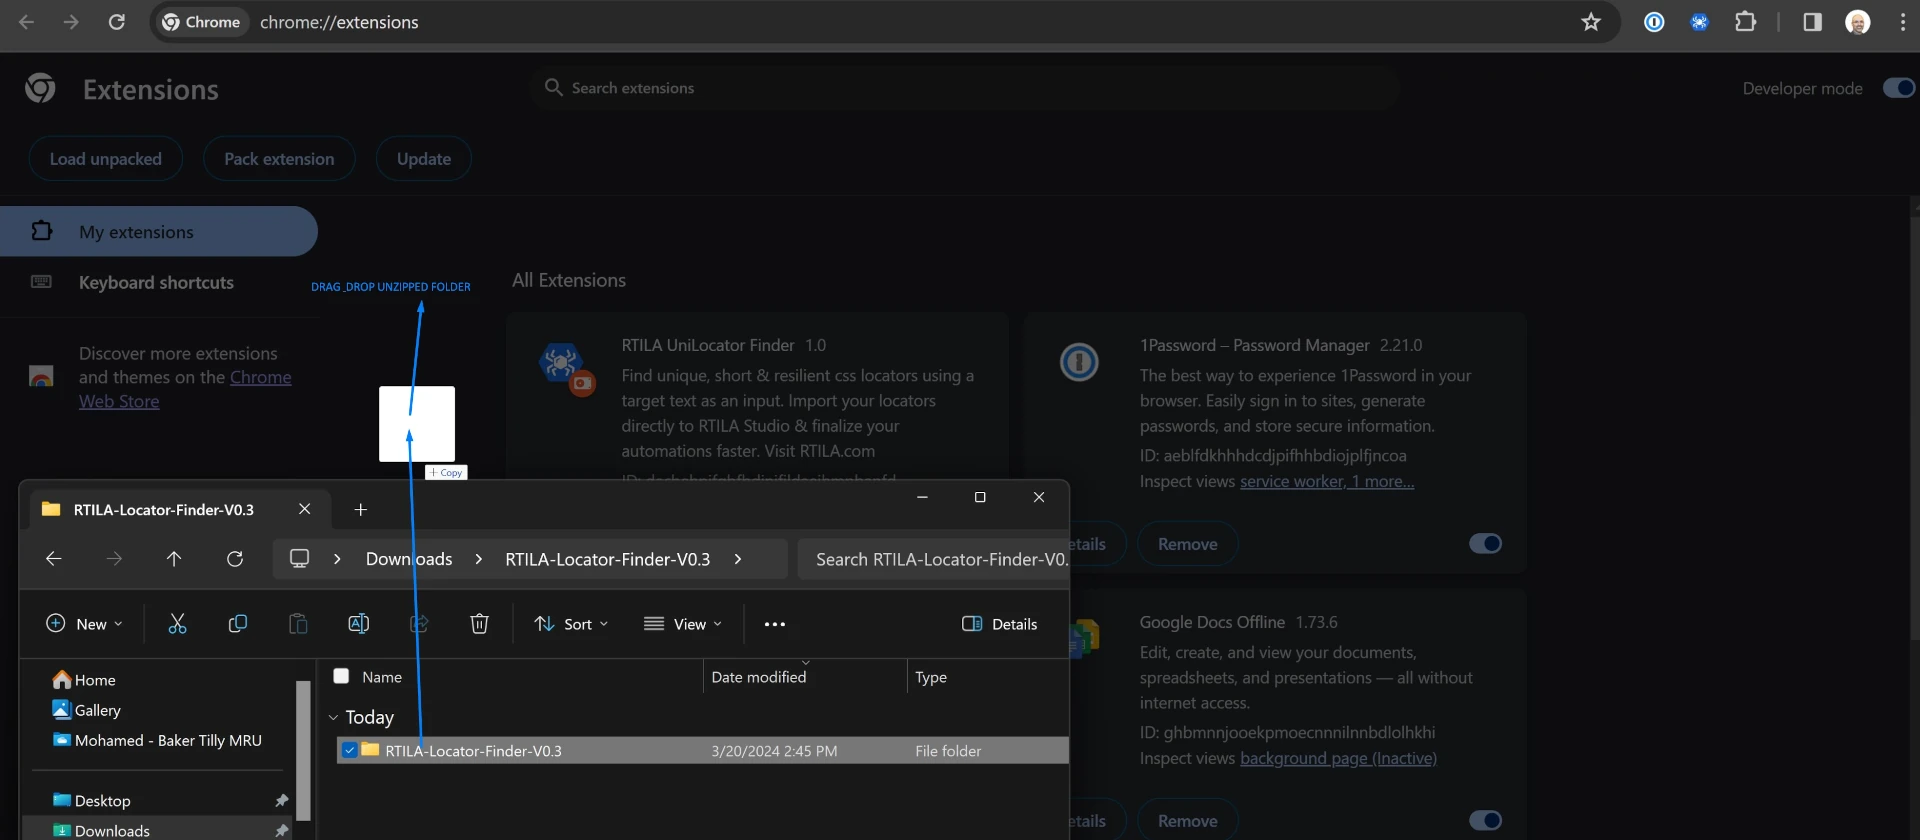The height and width of the screenshot is (840, 1920).
Task: Share the selected item
Action: coord(419,624)
